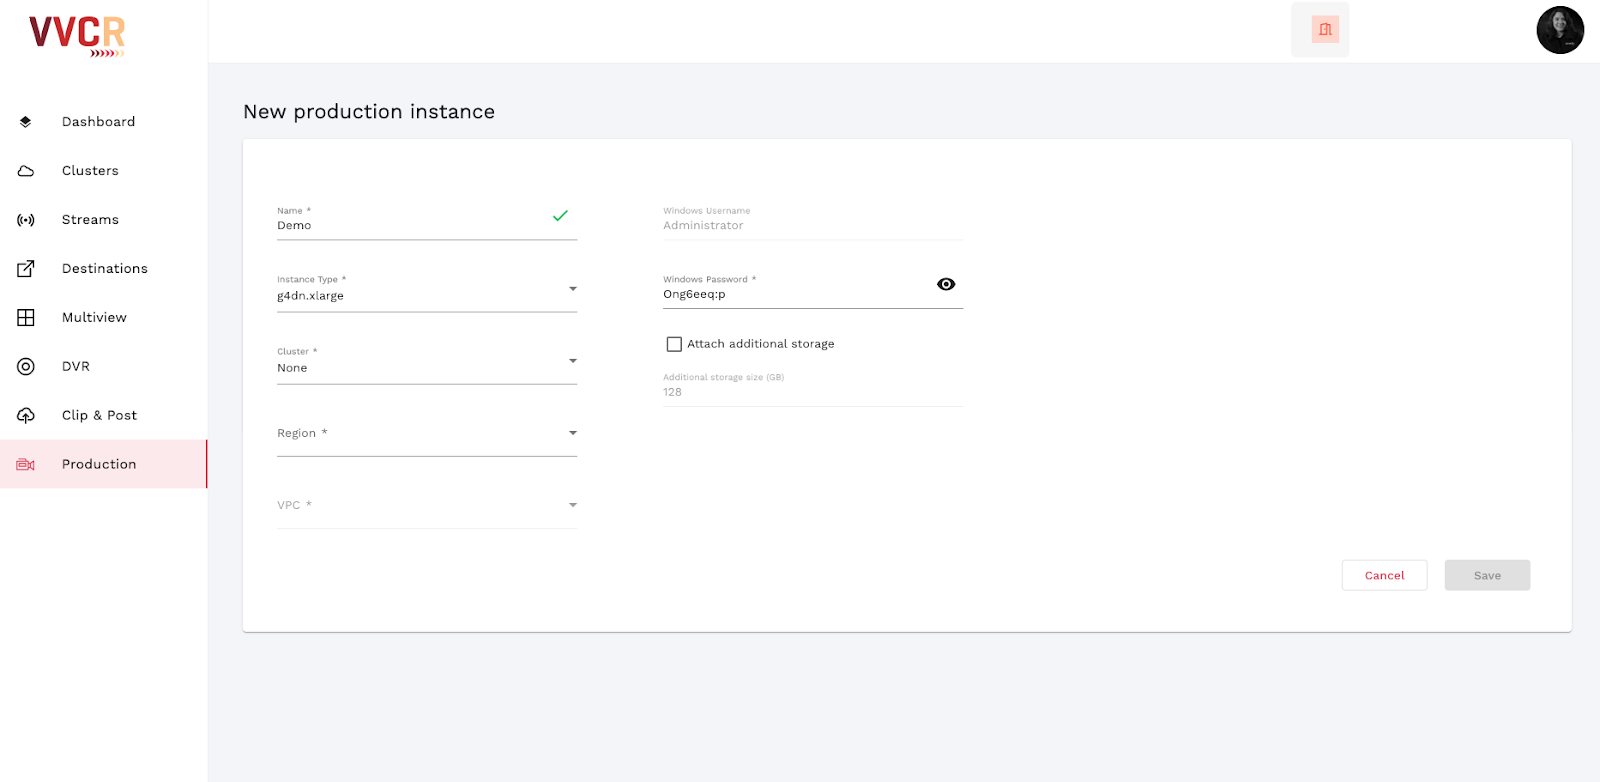Show the Windows password with eye icon

click(946, 285)
